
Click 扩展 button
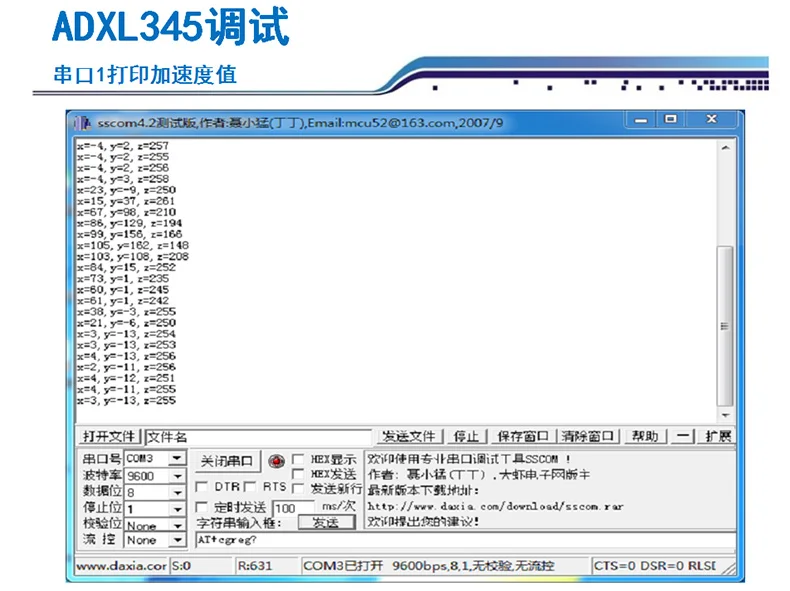coord(718,436)
